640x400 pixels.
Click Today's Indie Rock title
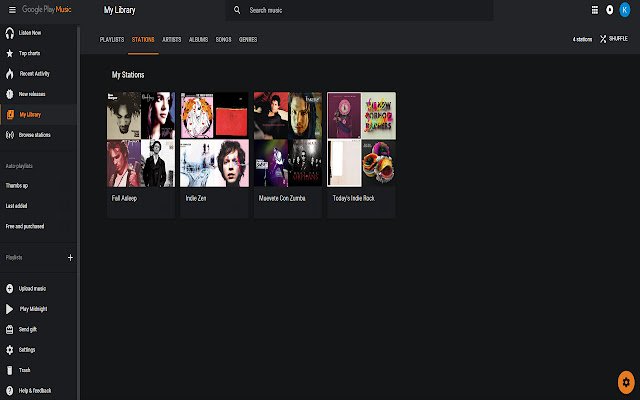(x=353, y=198)
